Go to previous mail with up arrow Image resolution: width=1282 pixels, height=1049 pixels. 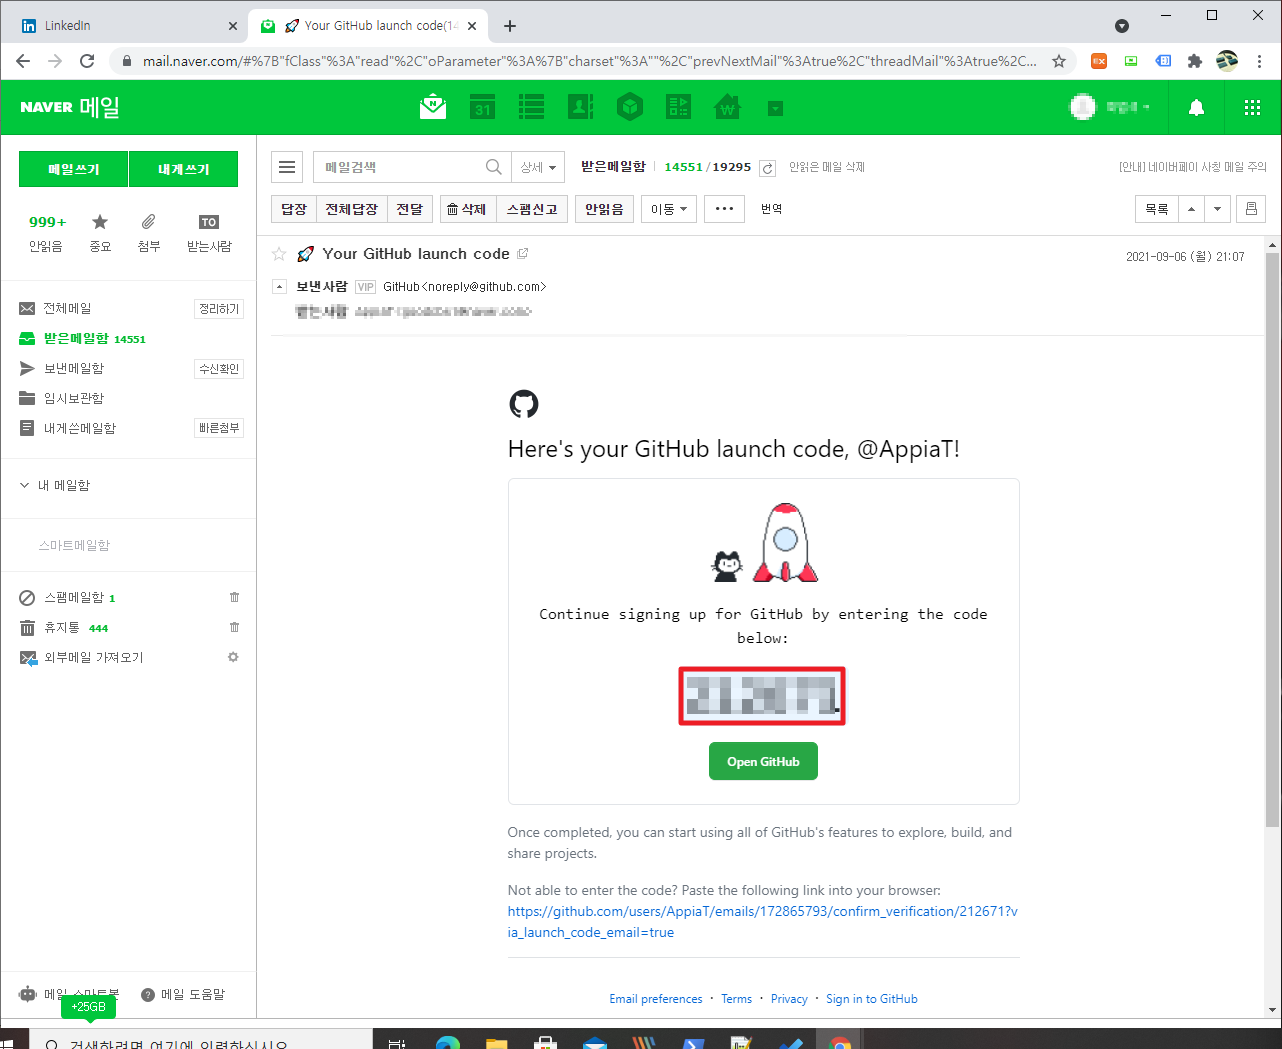1191,209
